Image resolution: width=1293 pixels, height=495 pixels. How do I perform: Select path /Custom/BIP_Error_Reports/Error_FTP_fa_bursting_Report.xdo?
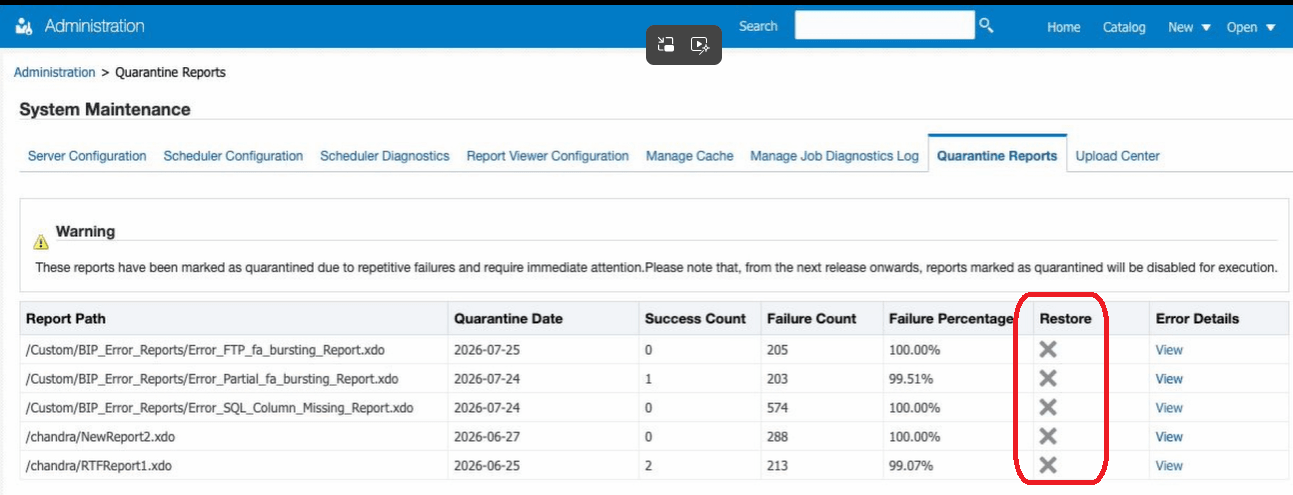(x=206, y=350)
